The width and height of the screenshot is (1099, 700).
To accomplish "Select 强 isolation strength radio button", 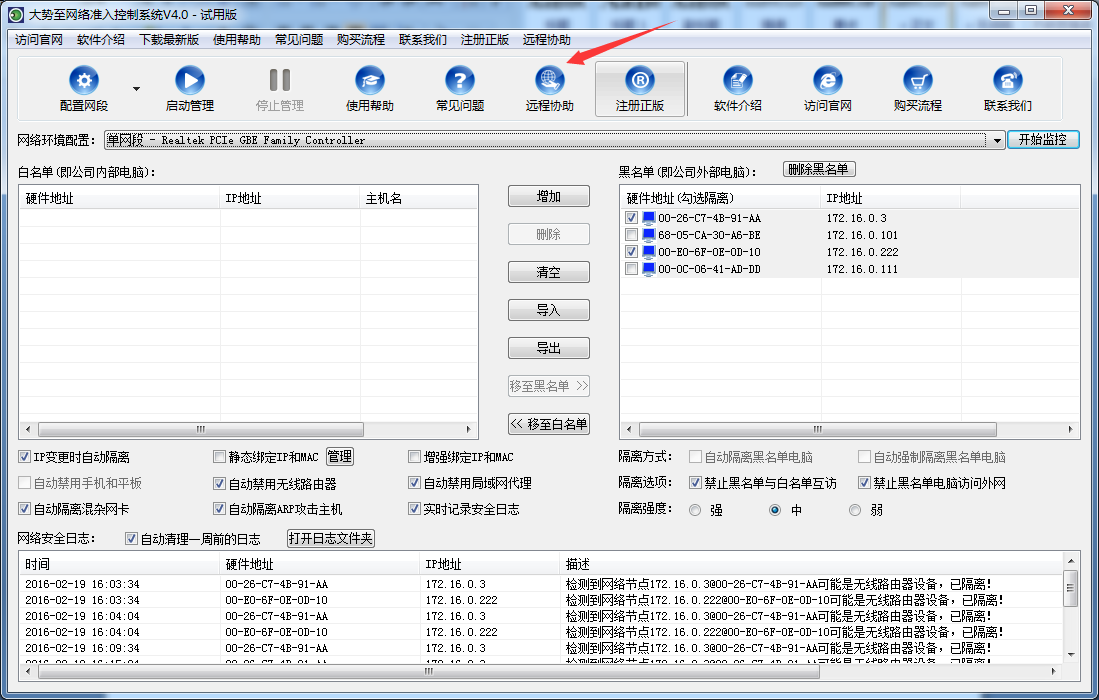I will [x=695, y=510].
